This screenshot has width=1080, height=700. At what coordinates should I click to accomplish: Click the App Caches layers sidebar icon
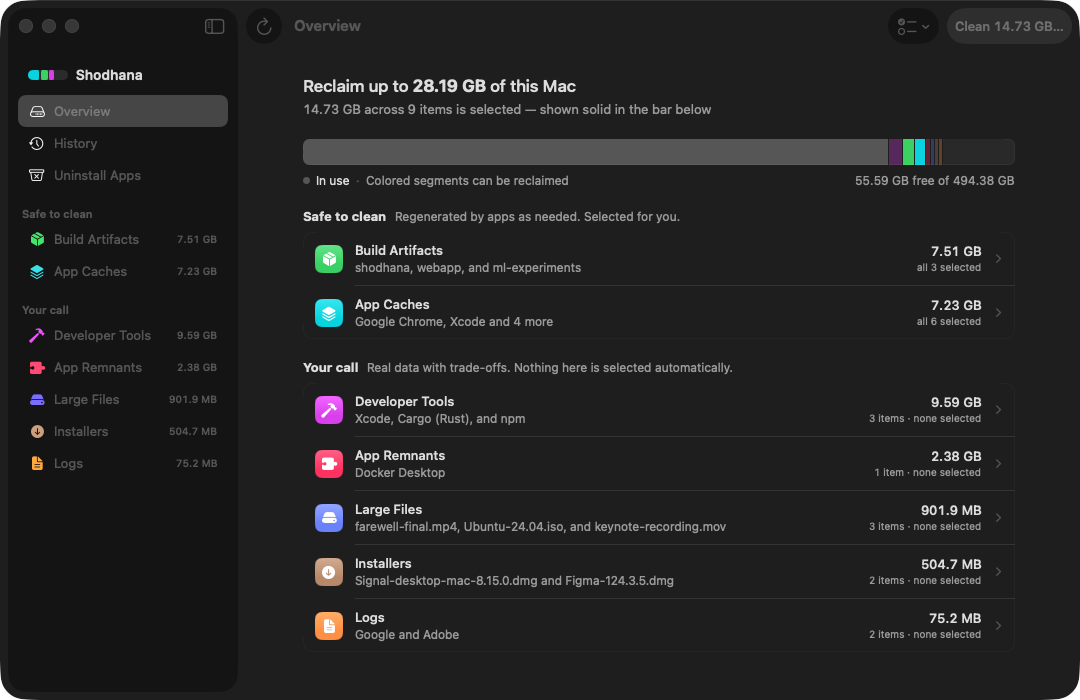37,271
